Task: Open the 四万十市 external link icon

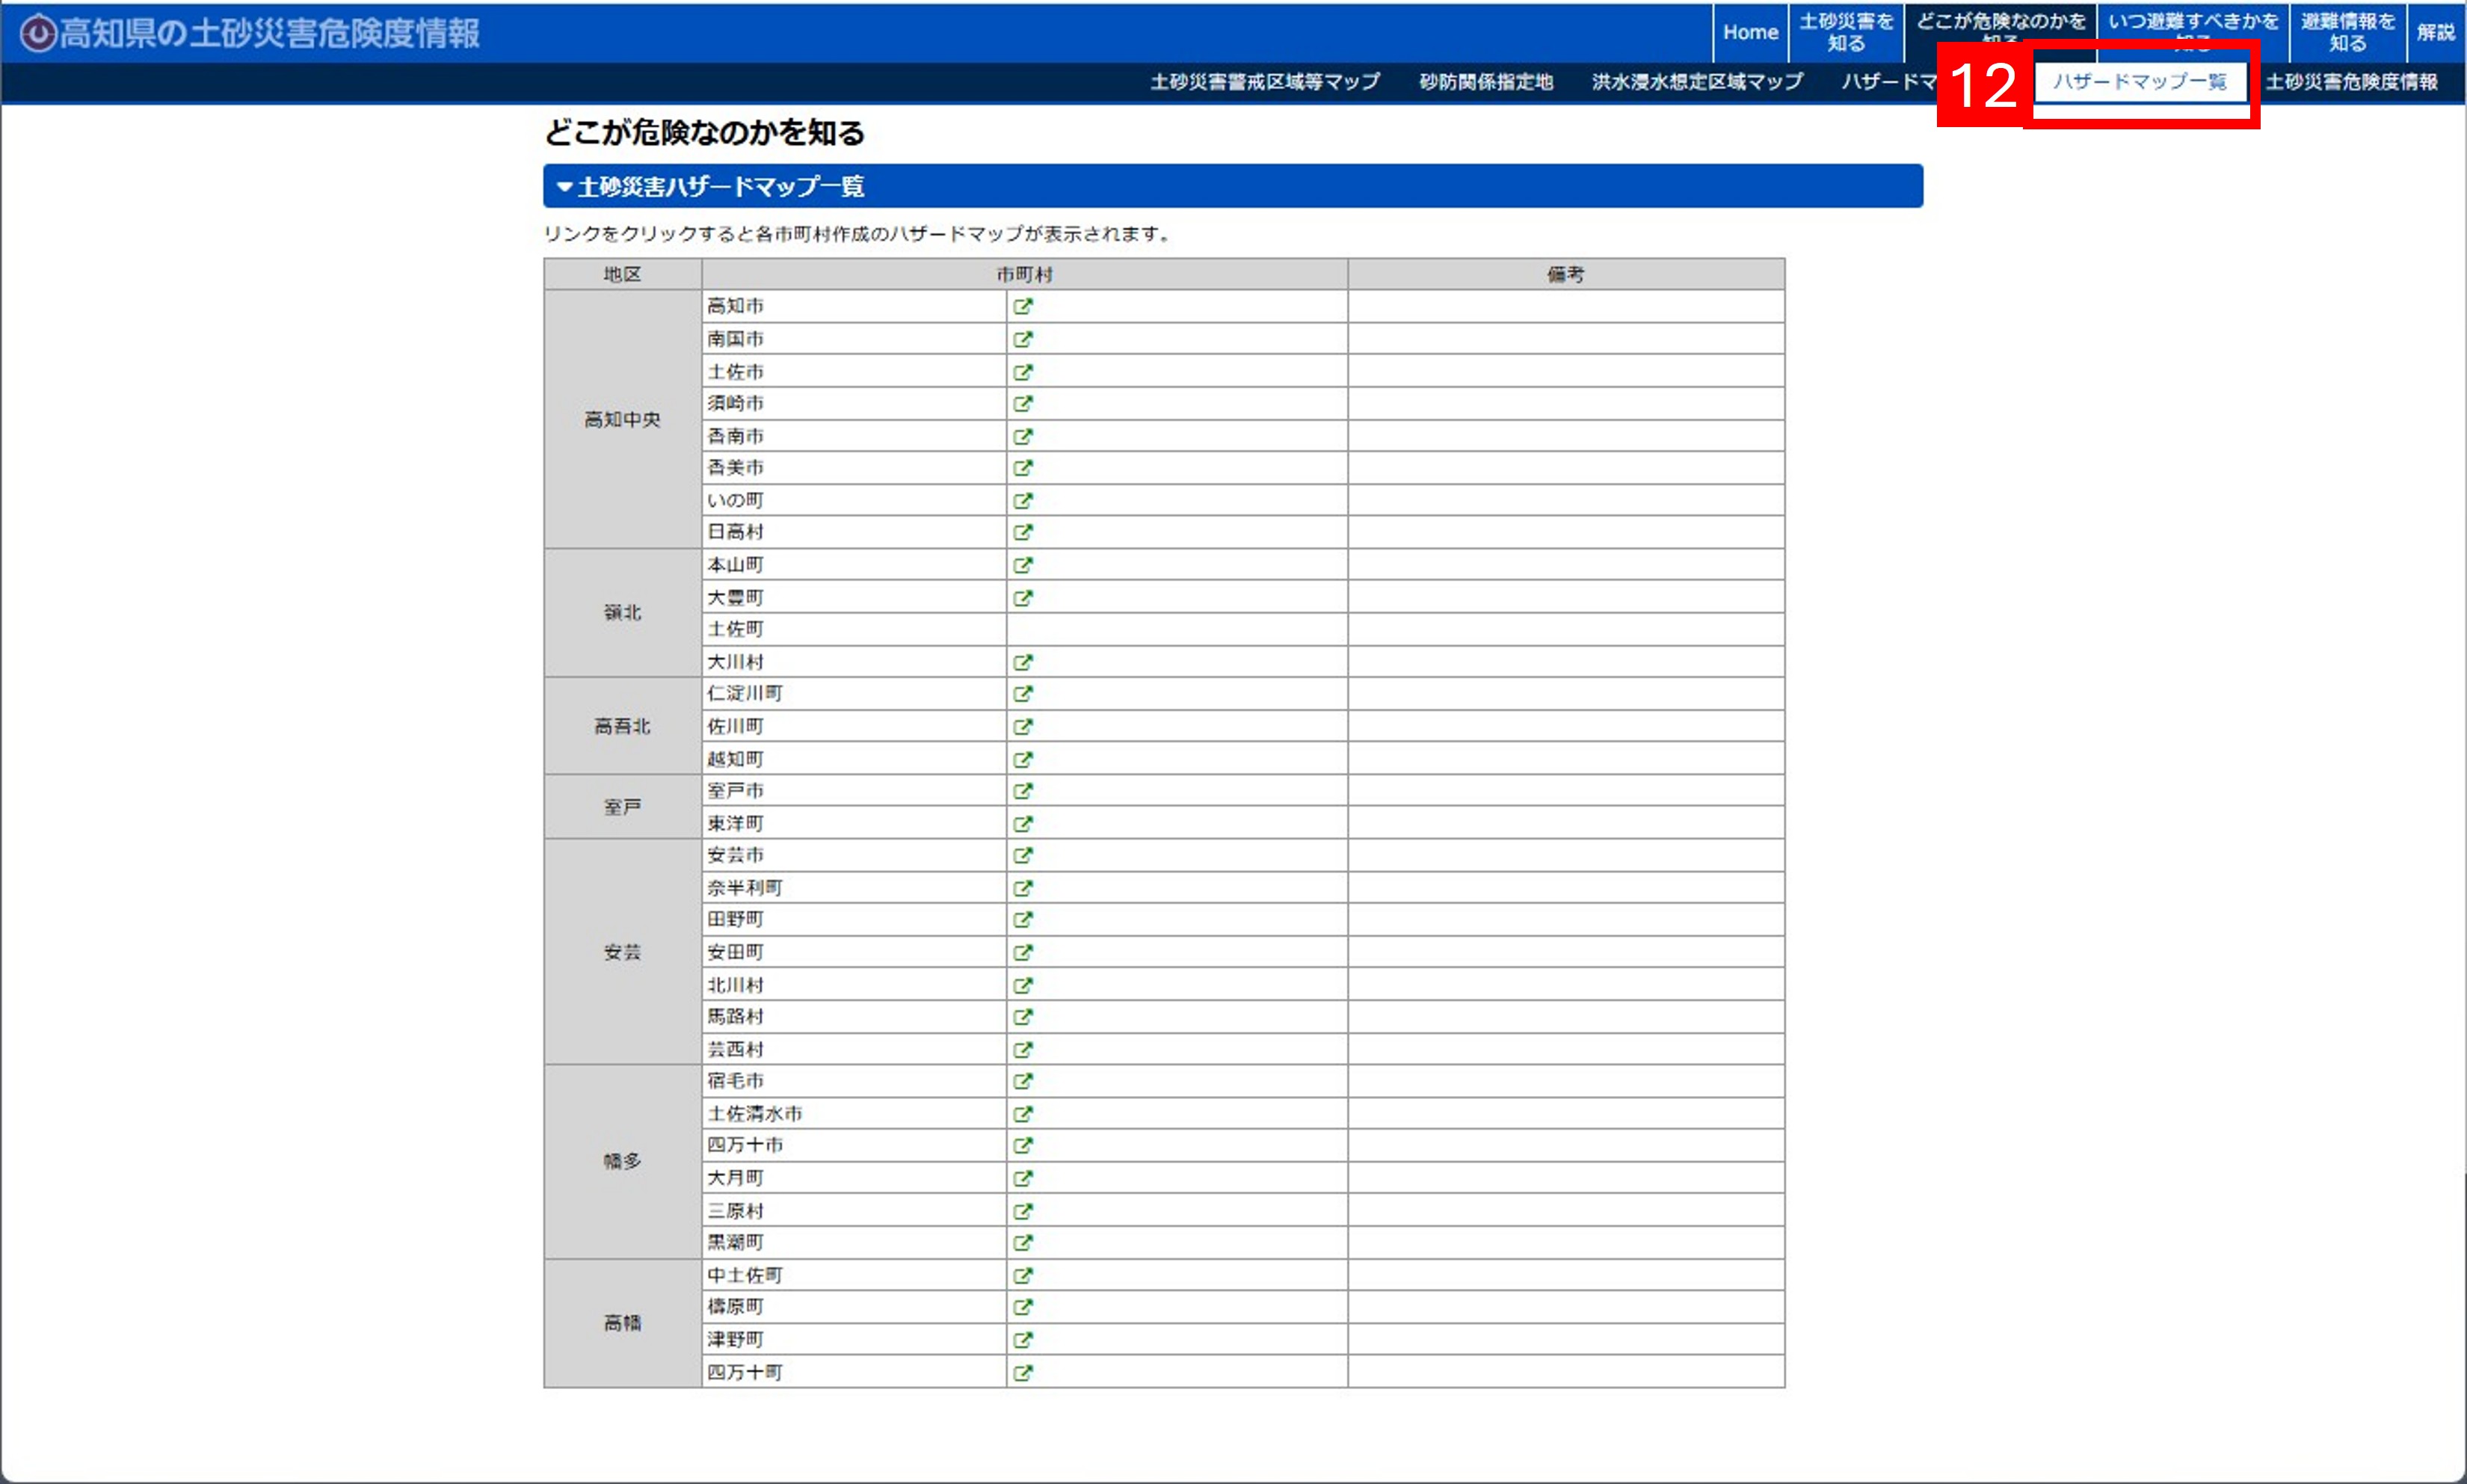Action: [x=1022, y=1146]
